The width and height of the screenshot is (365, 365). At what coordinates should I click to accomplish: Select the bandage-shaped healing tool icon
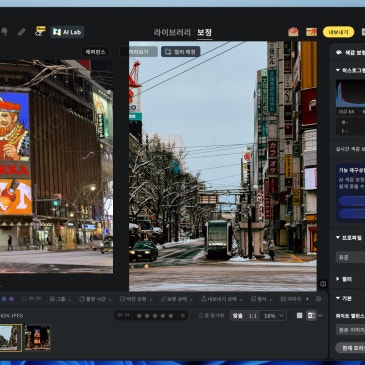[21, 32]
